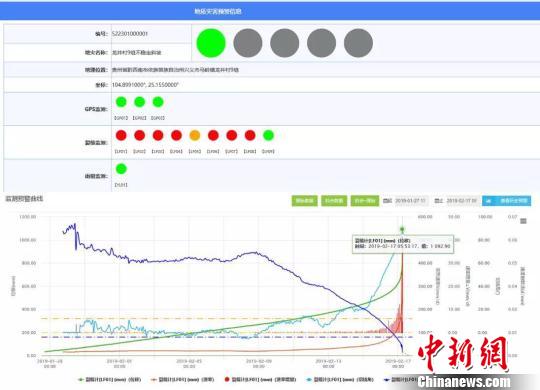
Task: Click the coordinates value 104.8991000, 25.1550000
Action: tap(145, 85)
